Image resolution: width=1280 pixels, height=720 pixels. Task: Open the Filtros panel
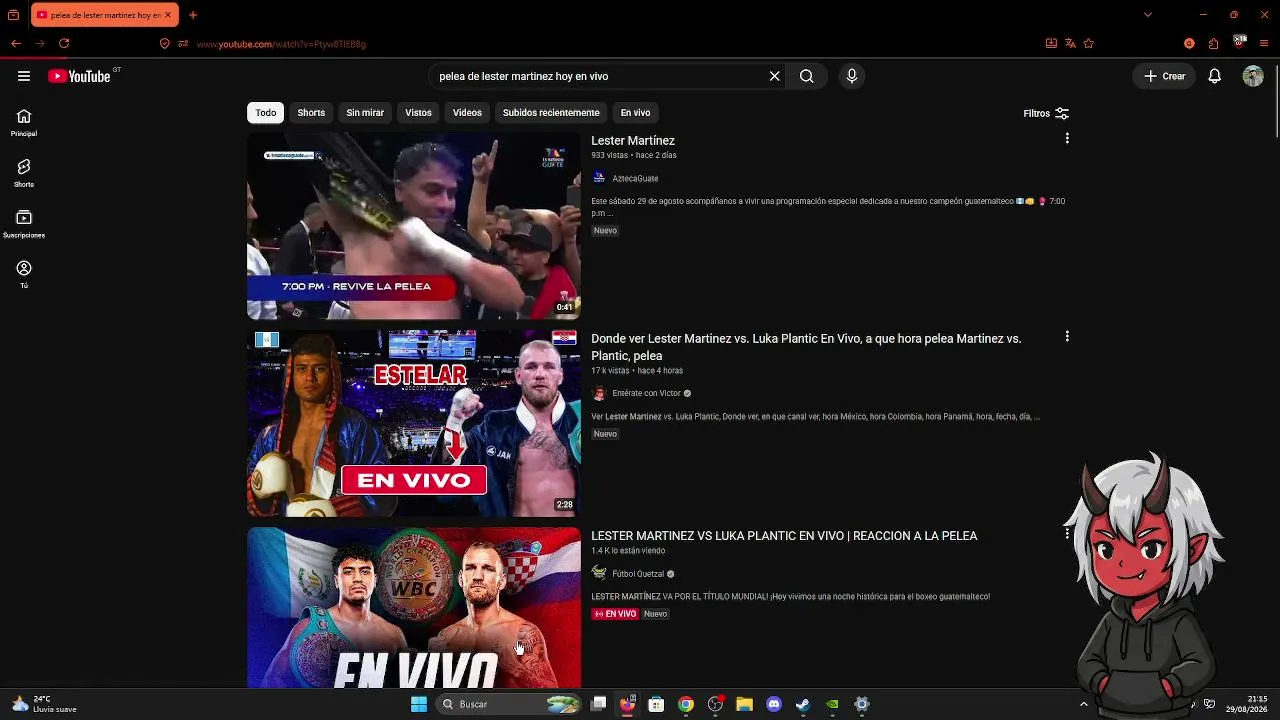[x=1046, y=114]
